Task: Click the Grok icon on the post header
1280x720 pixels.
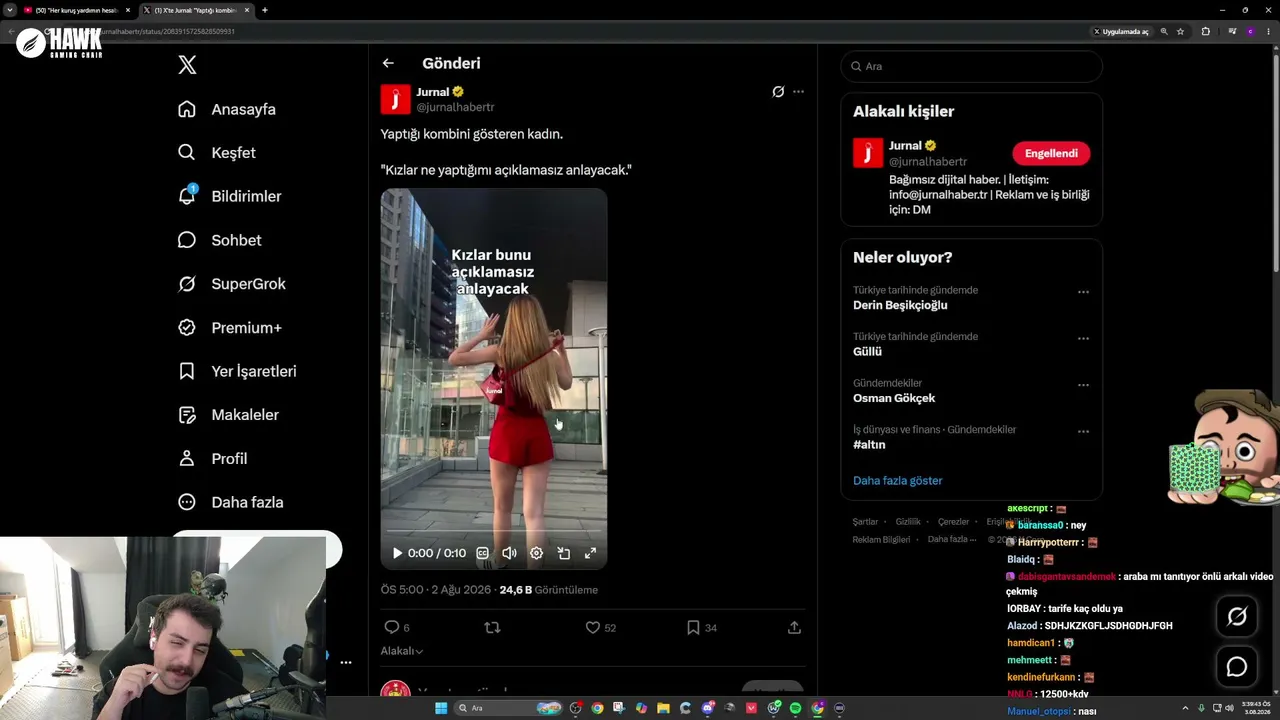Action: 778,92
